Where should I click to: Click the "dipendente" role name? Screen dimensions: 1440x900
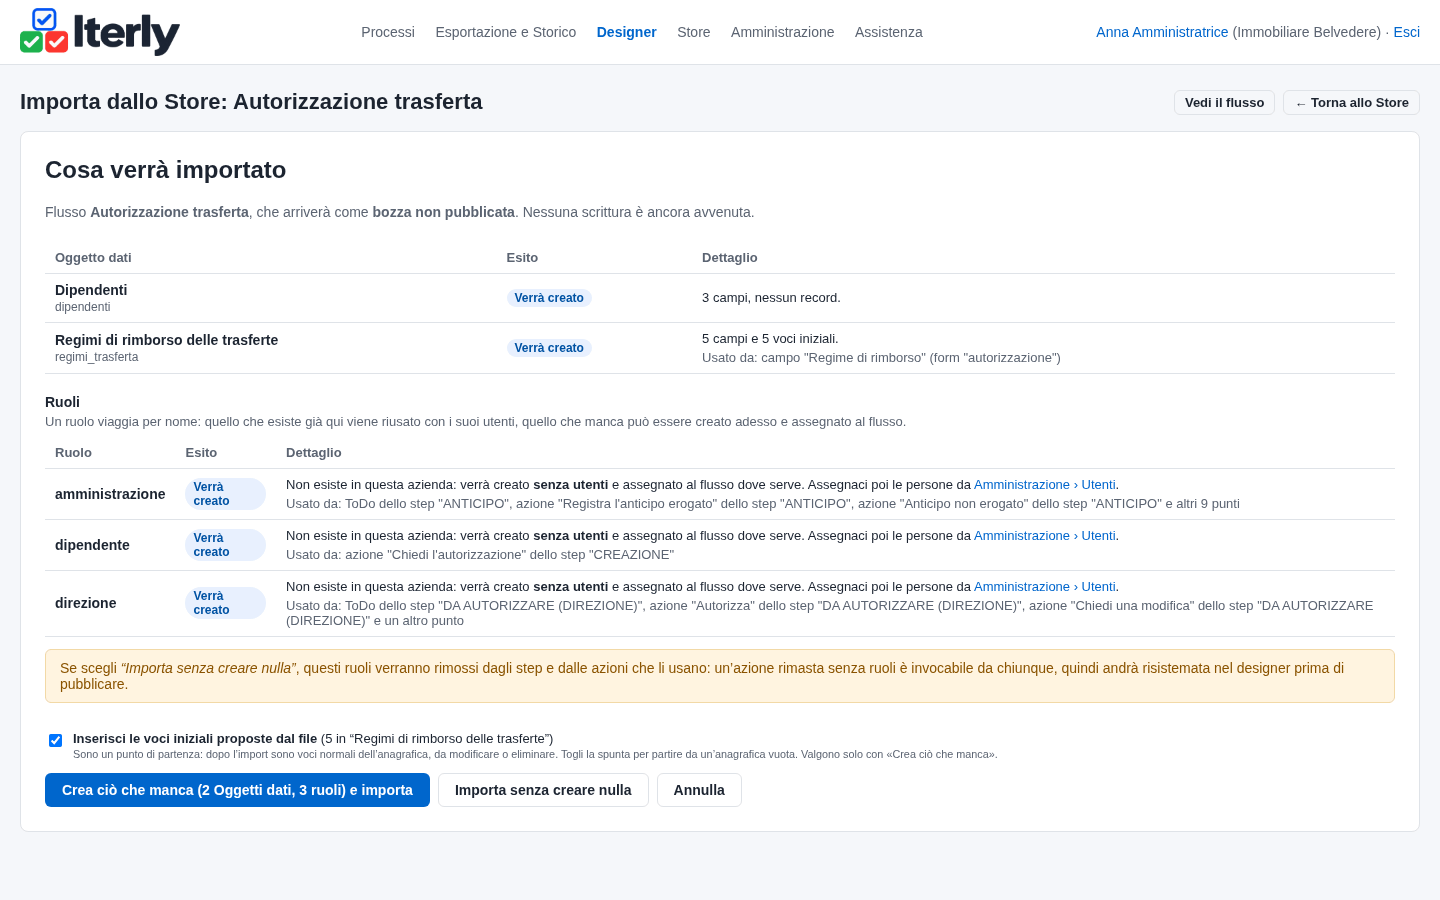tap(92, 545)
